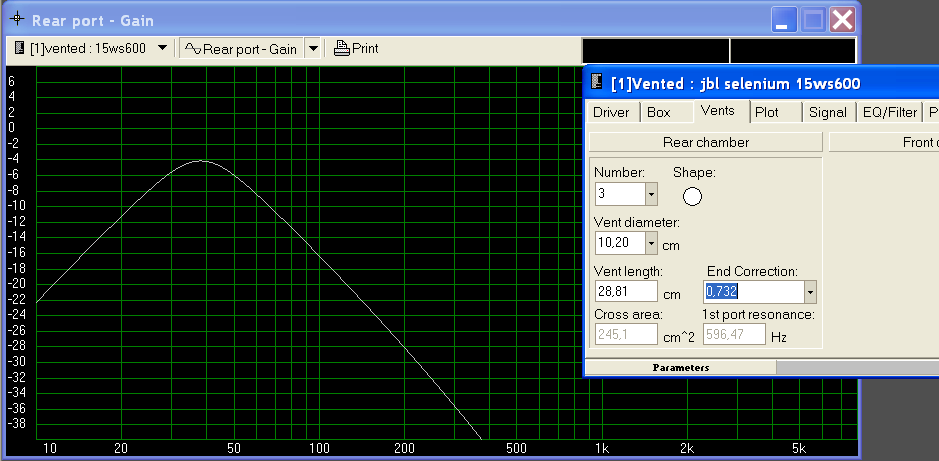This screenshot has width=939, height=461.
Task: Click the crosshair icon in Rear port title bar
Action: click(x=17, y=19)
